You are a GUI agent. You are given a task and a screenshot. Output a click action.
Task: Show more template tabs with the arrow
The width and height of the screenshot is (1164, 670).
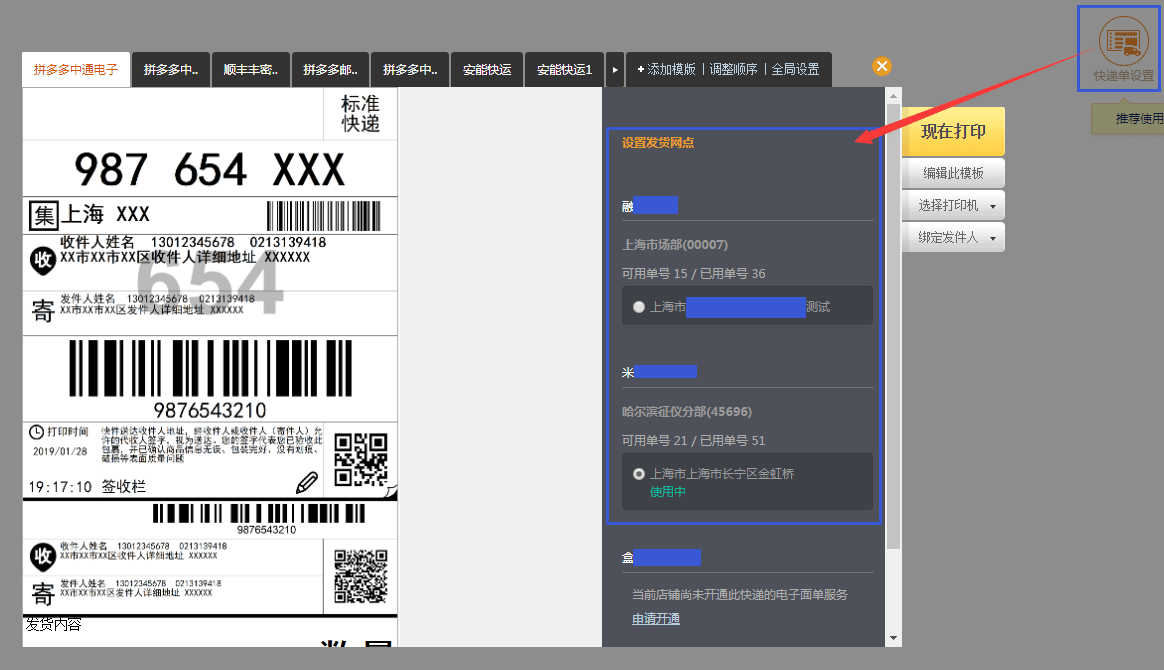tap(615, 70)
